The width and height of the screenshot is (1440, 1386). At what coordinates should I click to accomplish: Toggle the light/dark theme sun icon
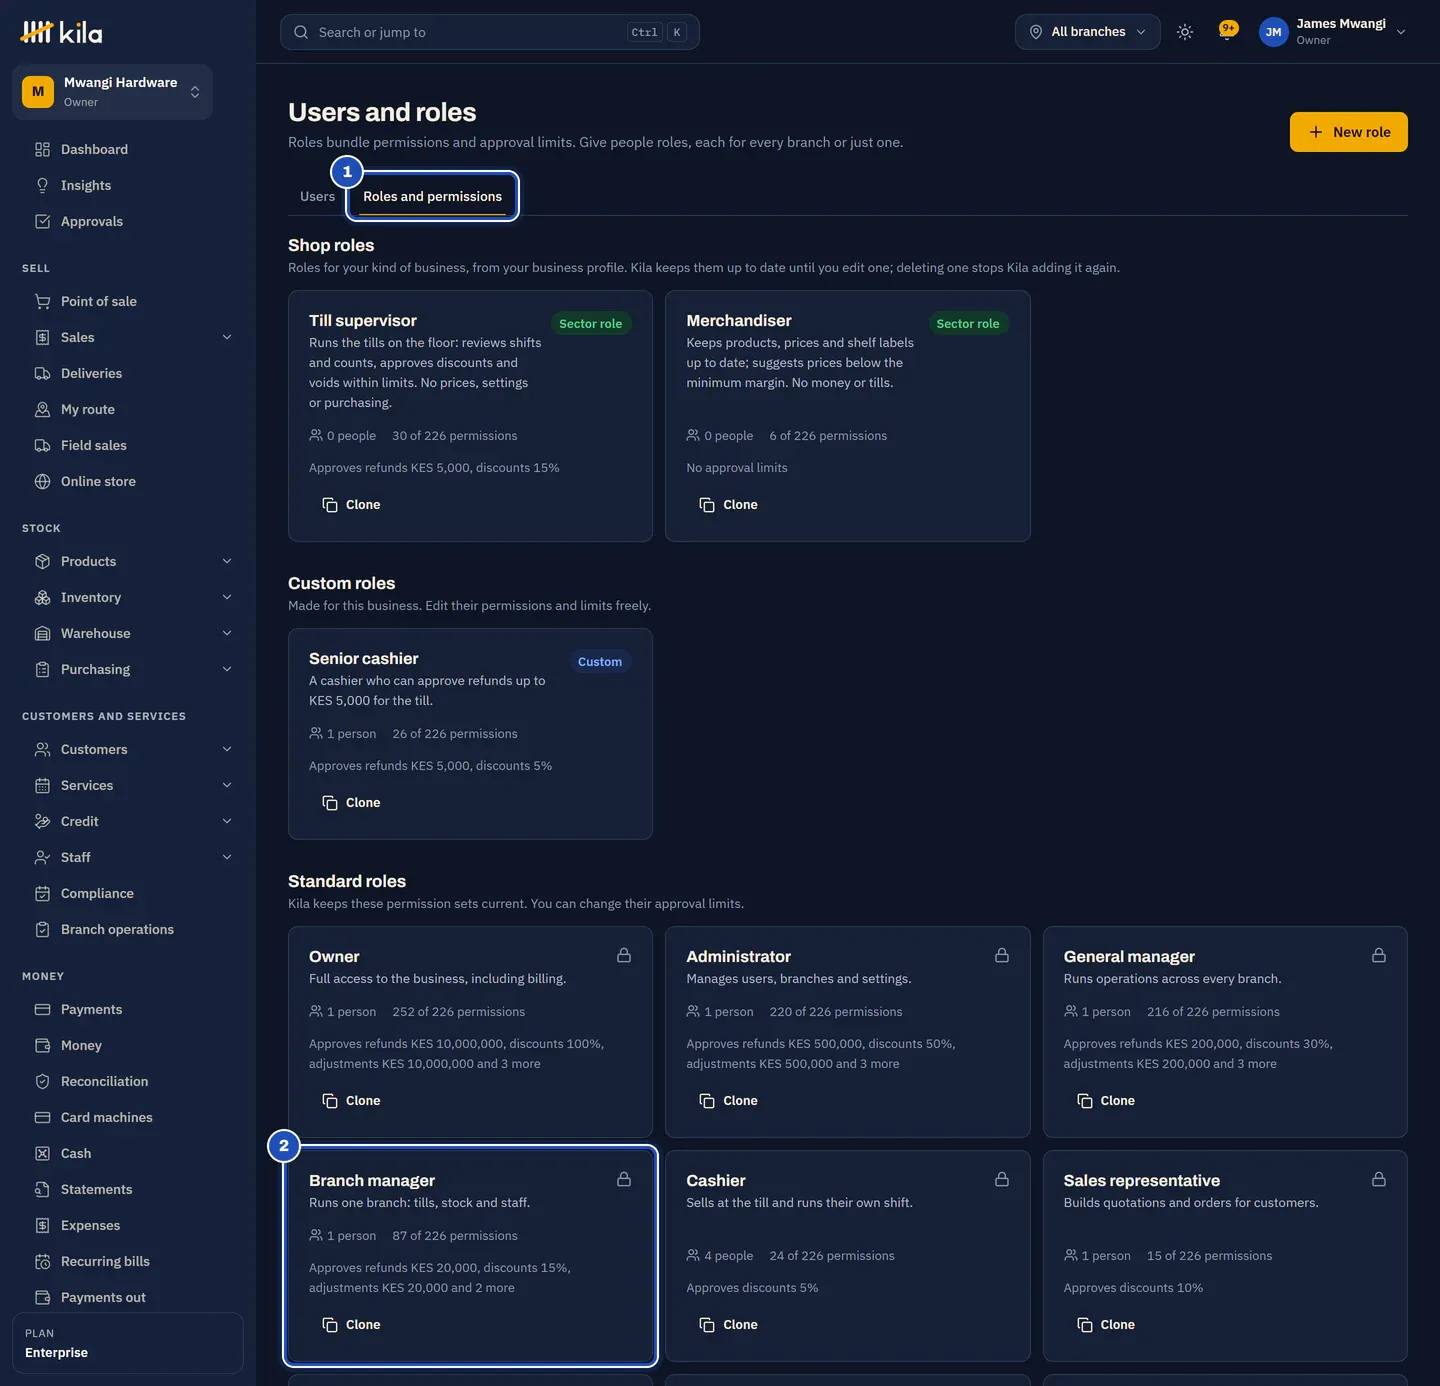point(1185,32)
